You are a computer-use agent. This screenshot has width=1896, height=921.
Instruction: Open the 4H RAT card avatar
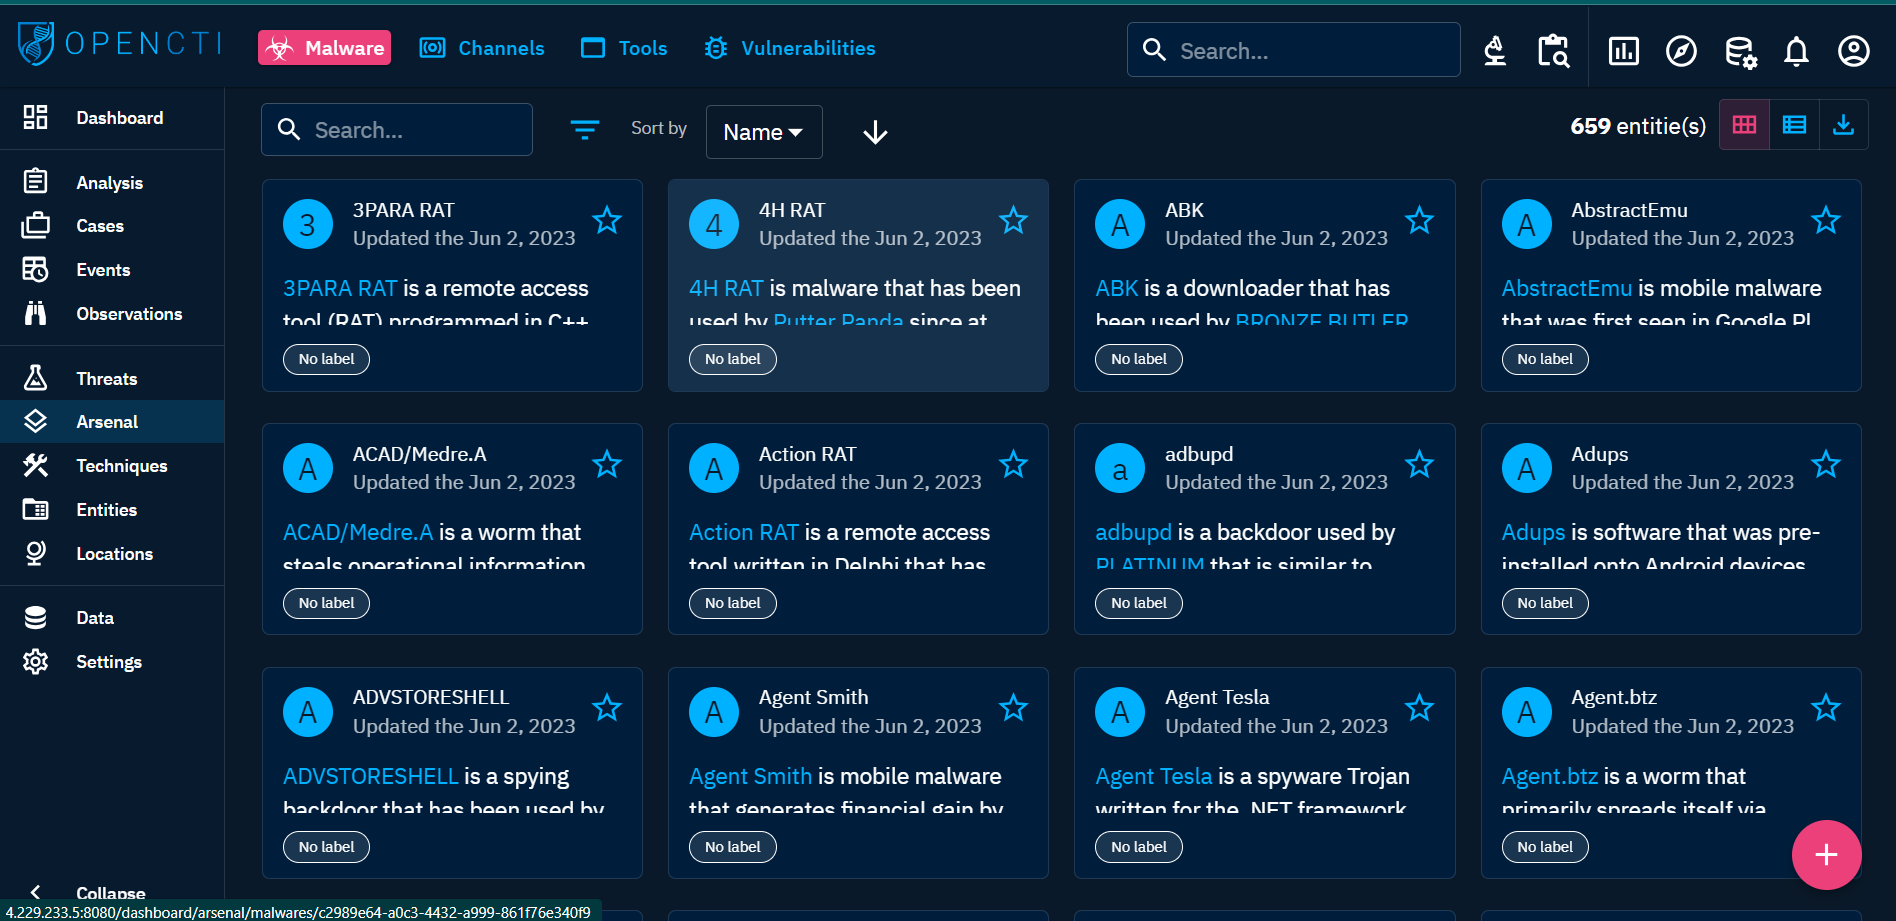[714, 224]
